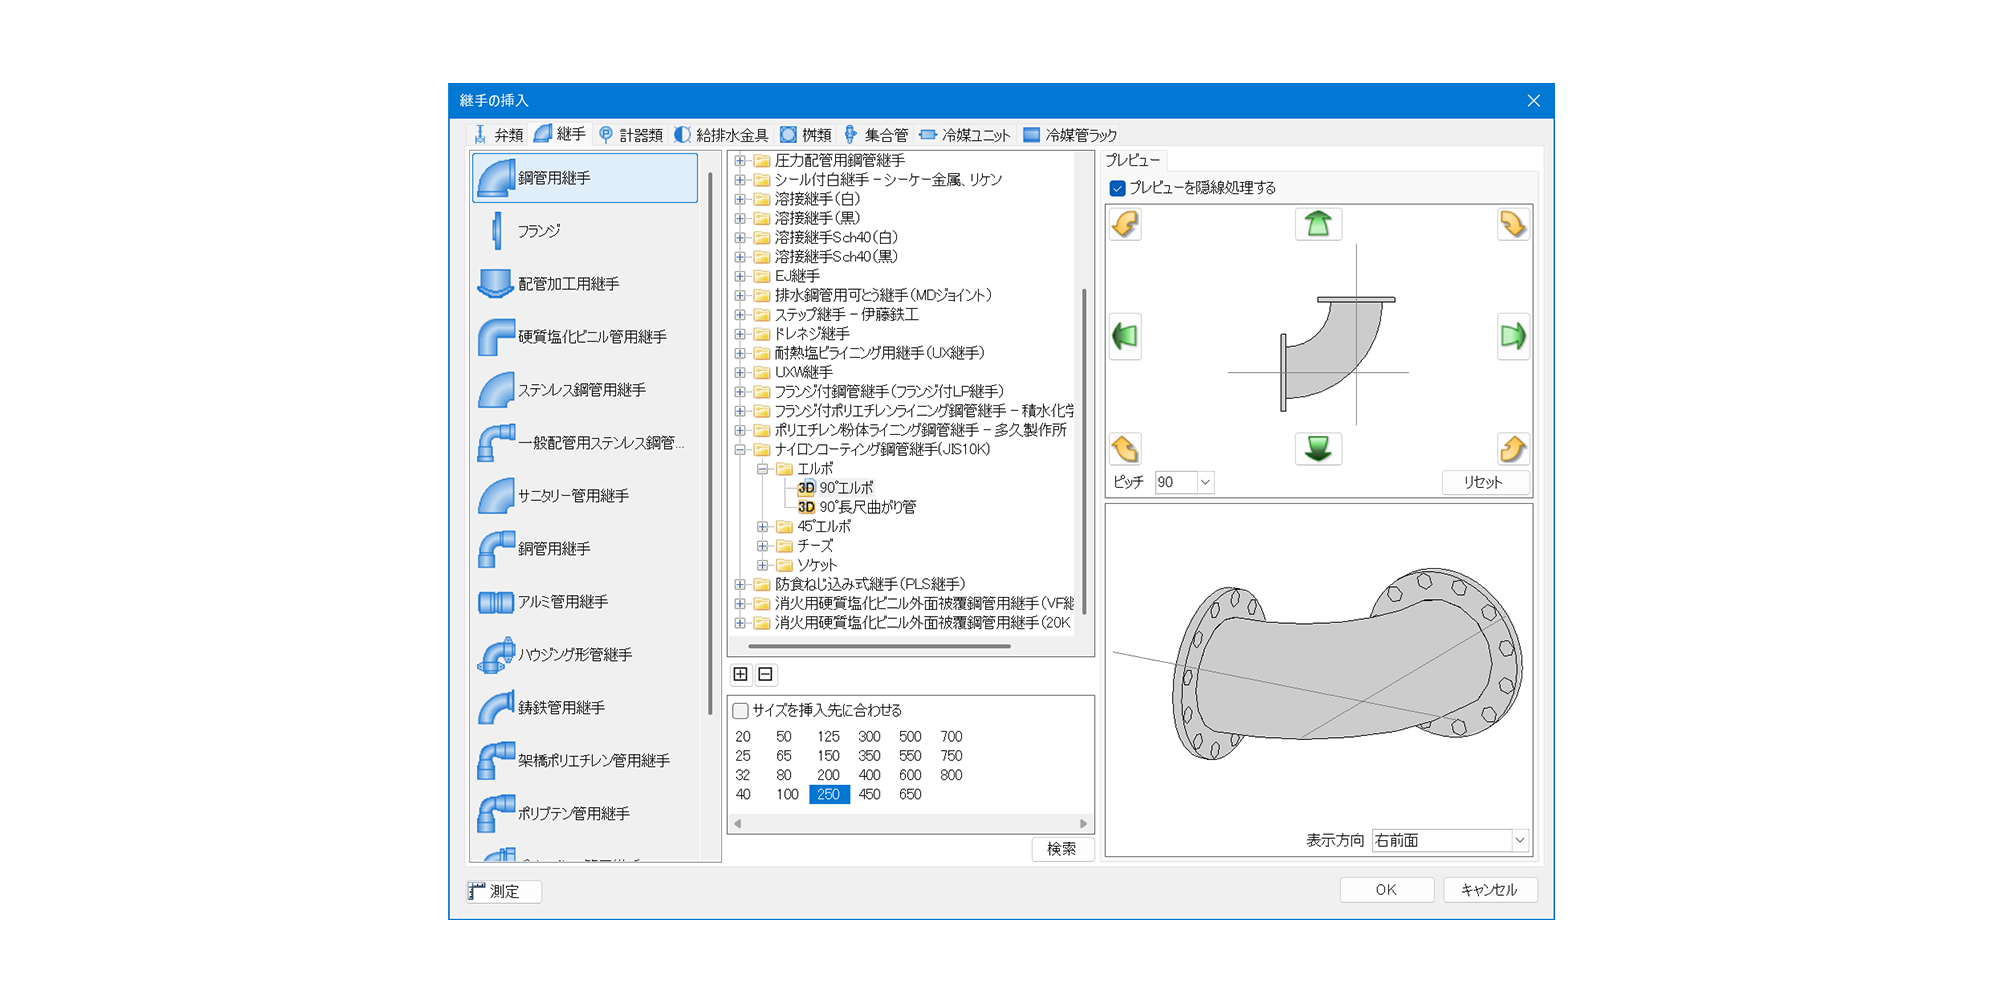The width and height of the screenshot is (2000, 1000).
Task: Click the 検索 button
Action: (1061, 849)
